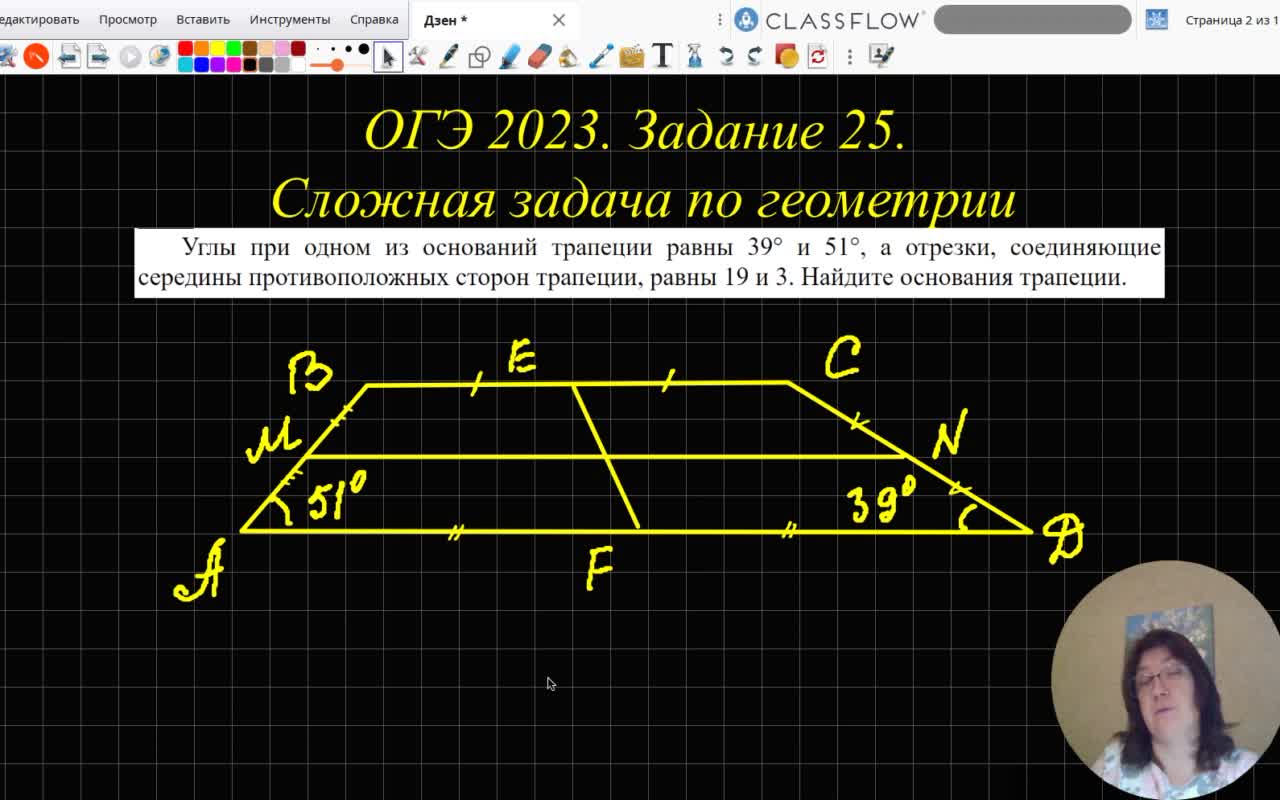This screenshot has height=800, width=1280.
Task: Click the globe navigation icon
Action: coord(160,56)
